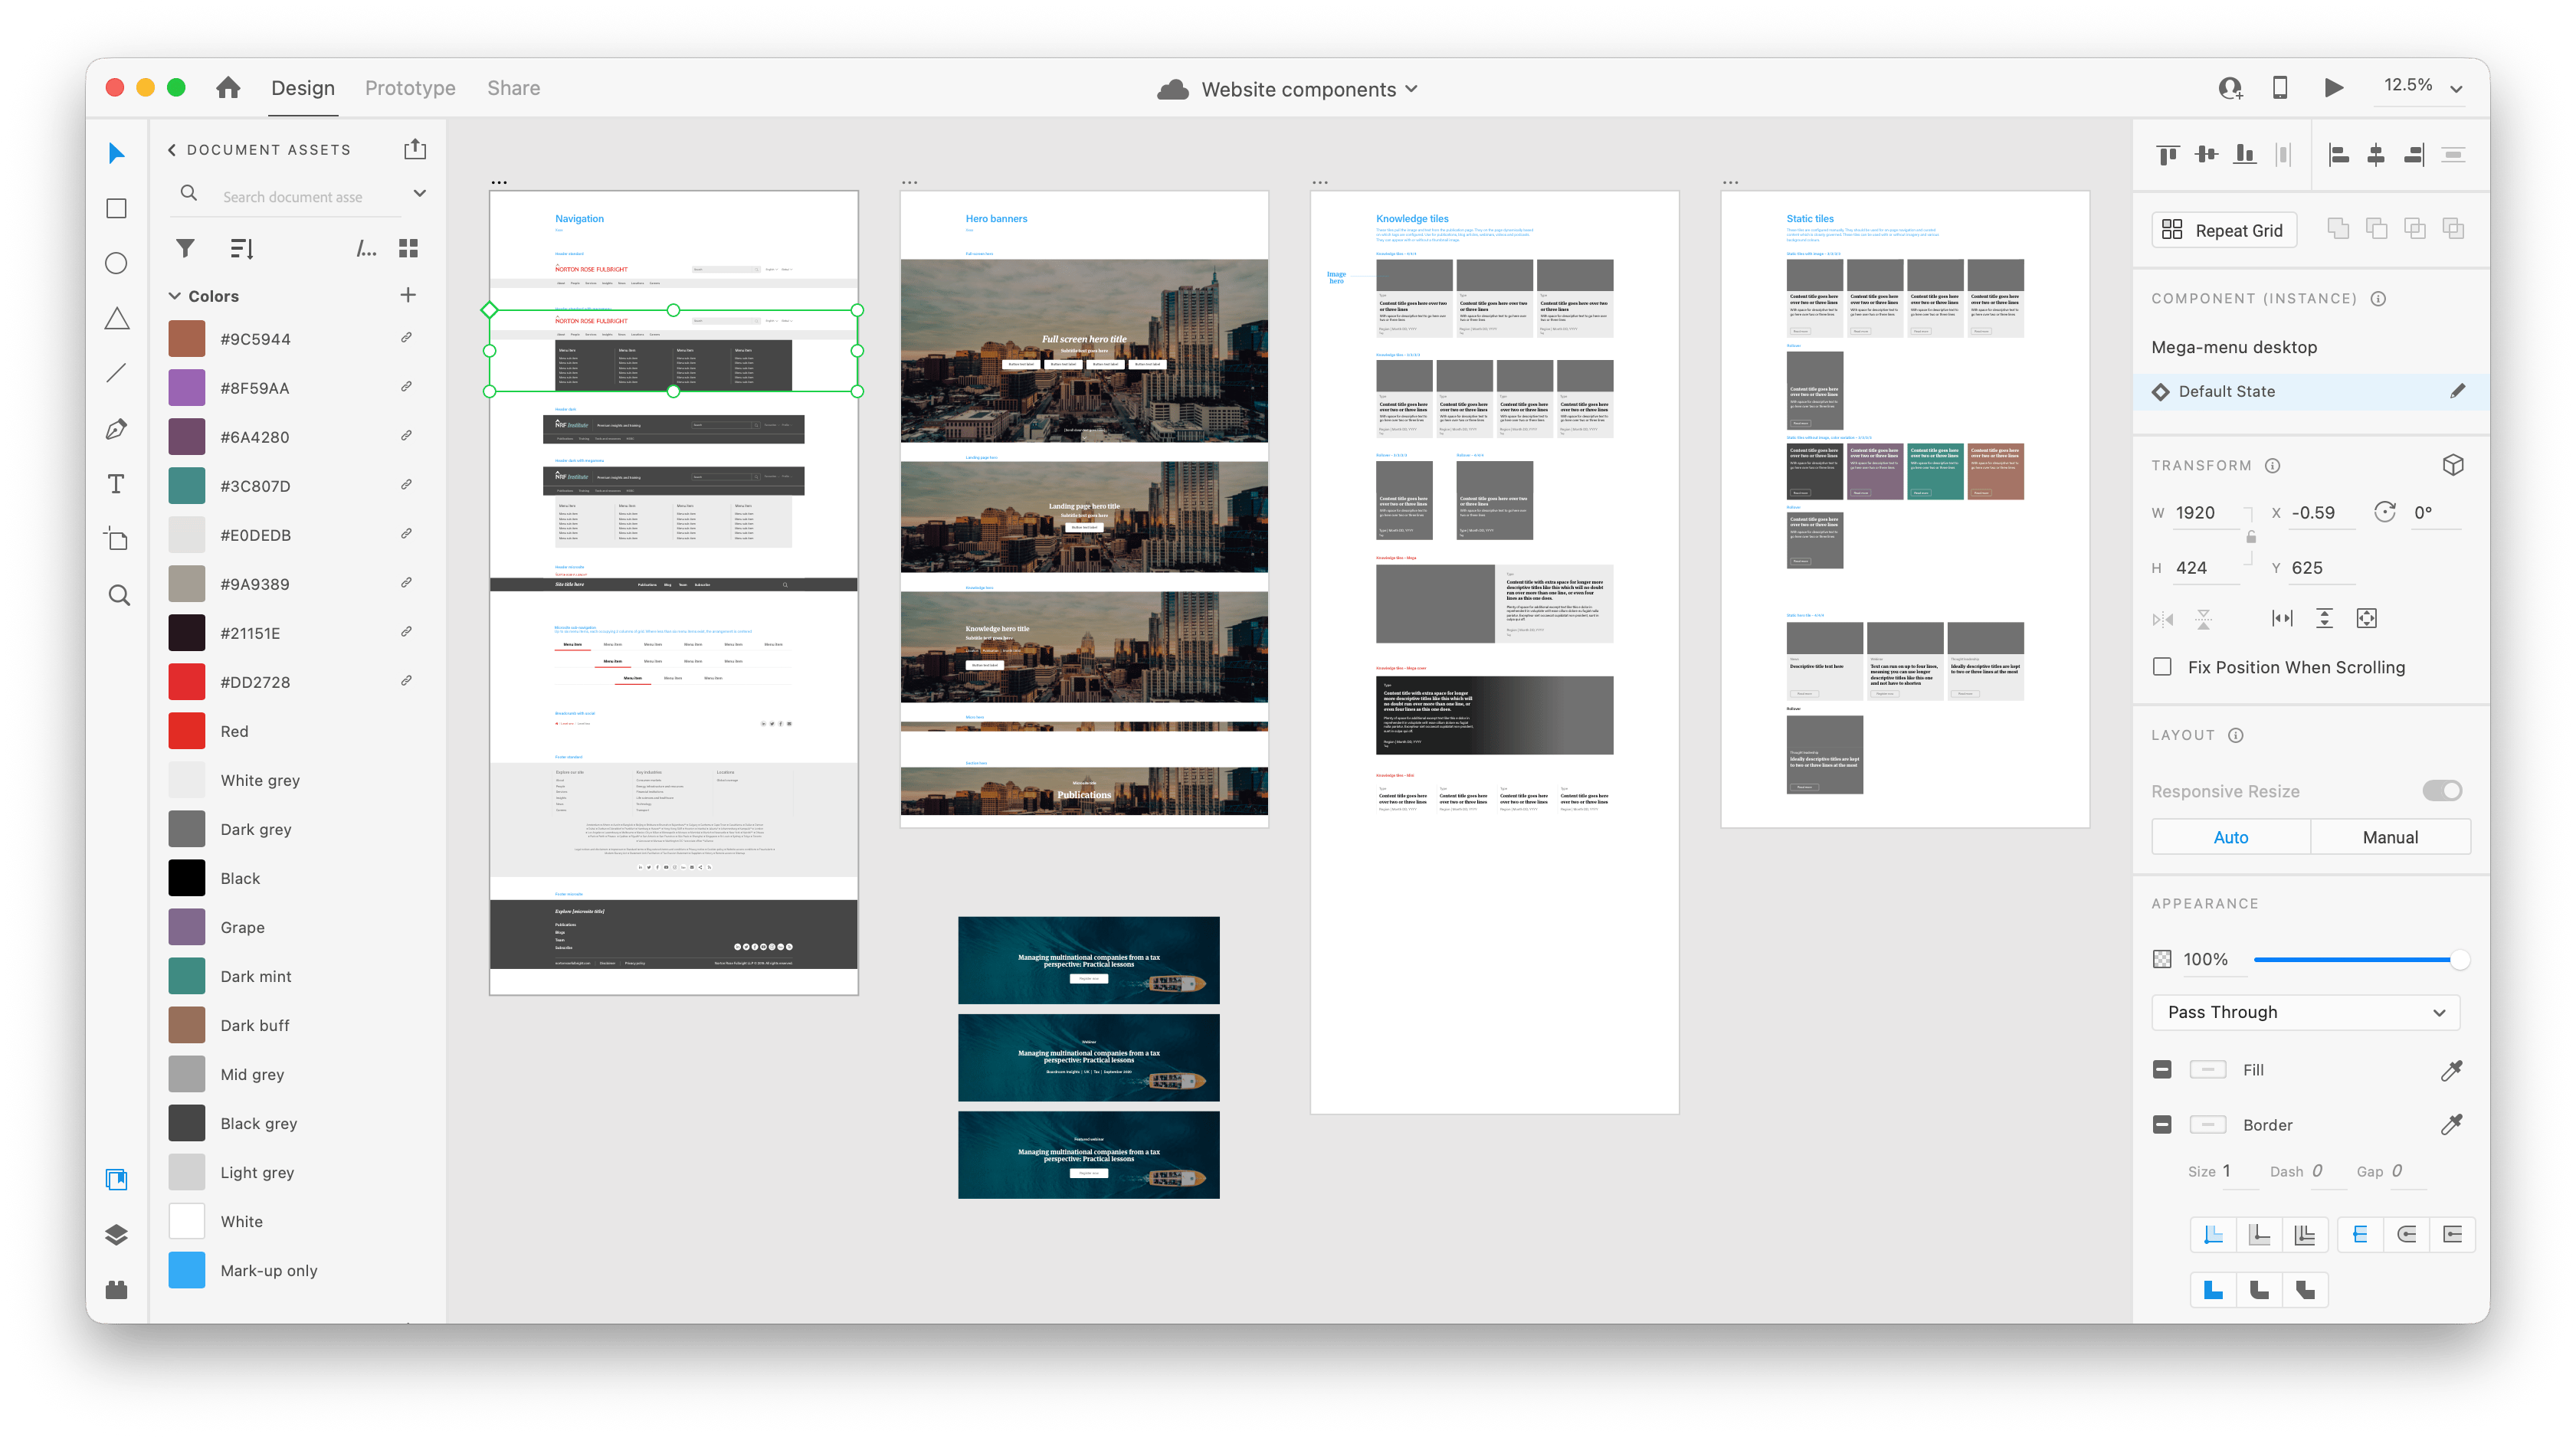Expand the asset search options chevron
This screenshot has height=1437, width=2576.
tap(420, 193)
